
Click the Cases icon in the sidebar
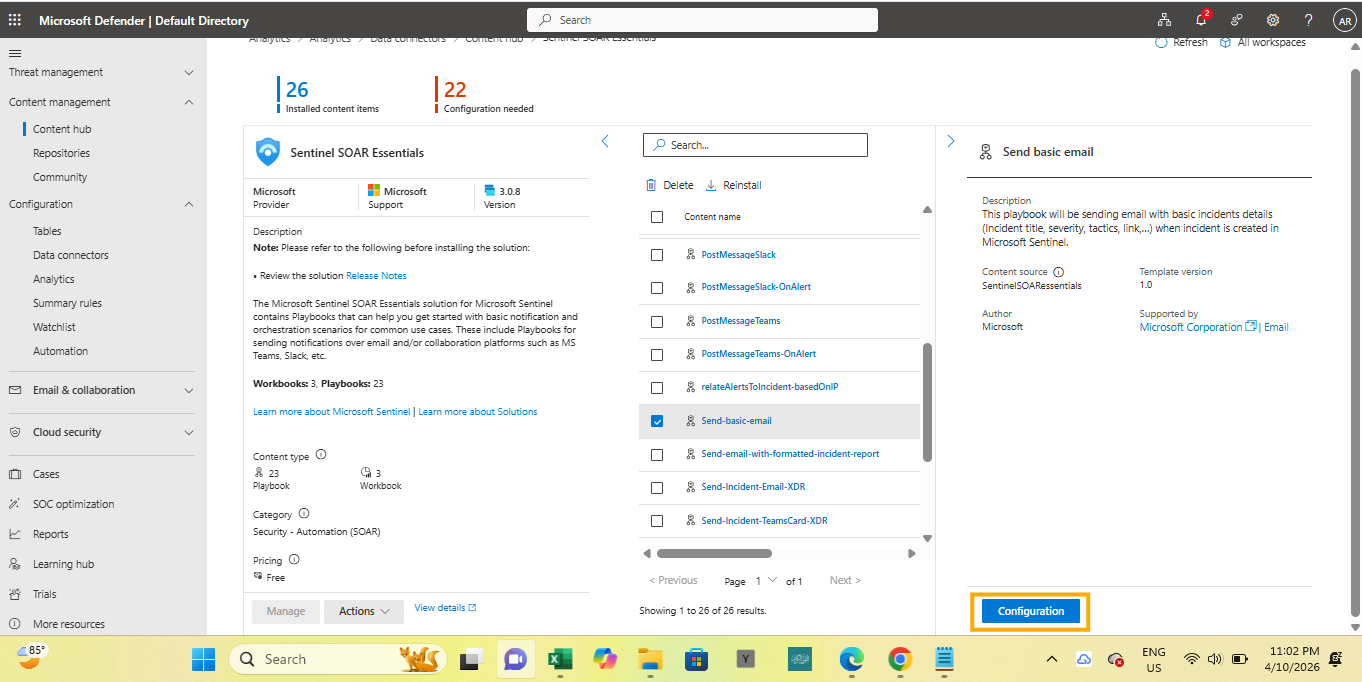coord(15,474)
